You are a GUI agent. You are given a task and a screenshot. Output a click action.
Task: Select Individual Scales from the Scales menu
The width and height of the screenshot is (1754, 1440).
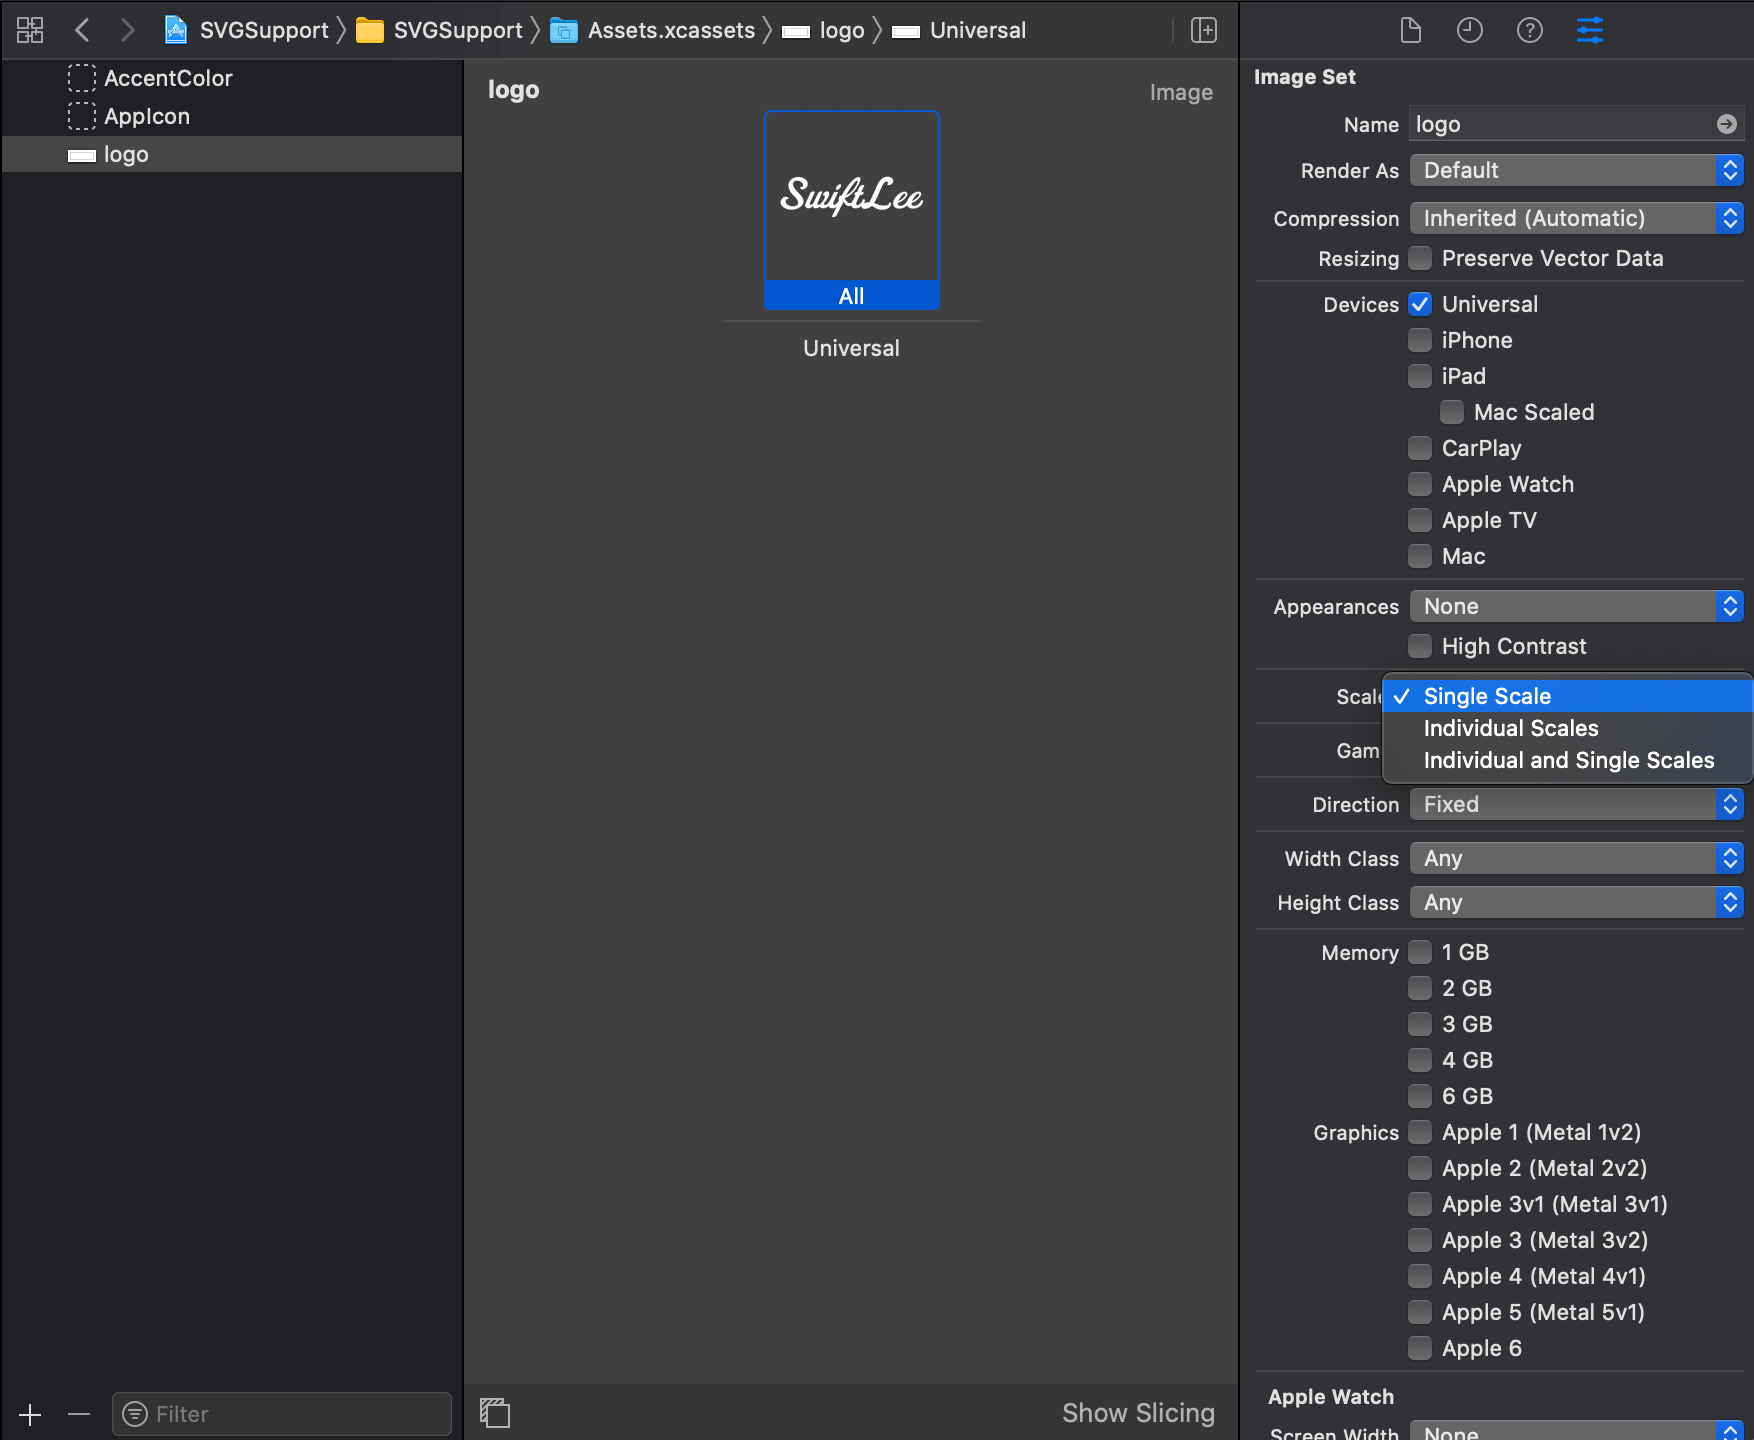pyautogui.click(x=1510, y=728)
